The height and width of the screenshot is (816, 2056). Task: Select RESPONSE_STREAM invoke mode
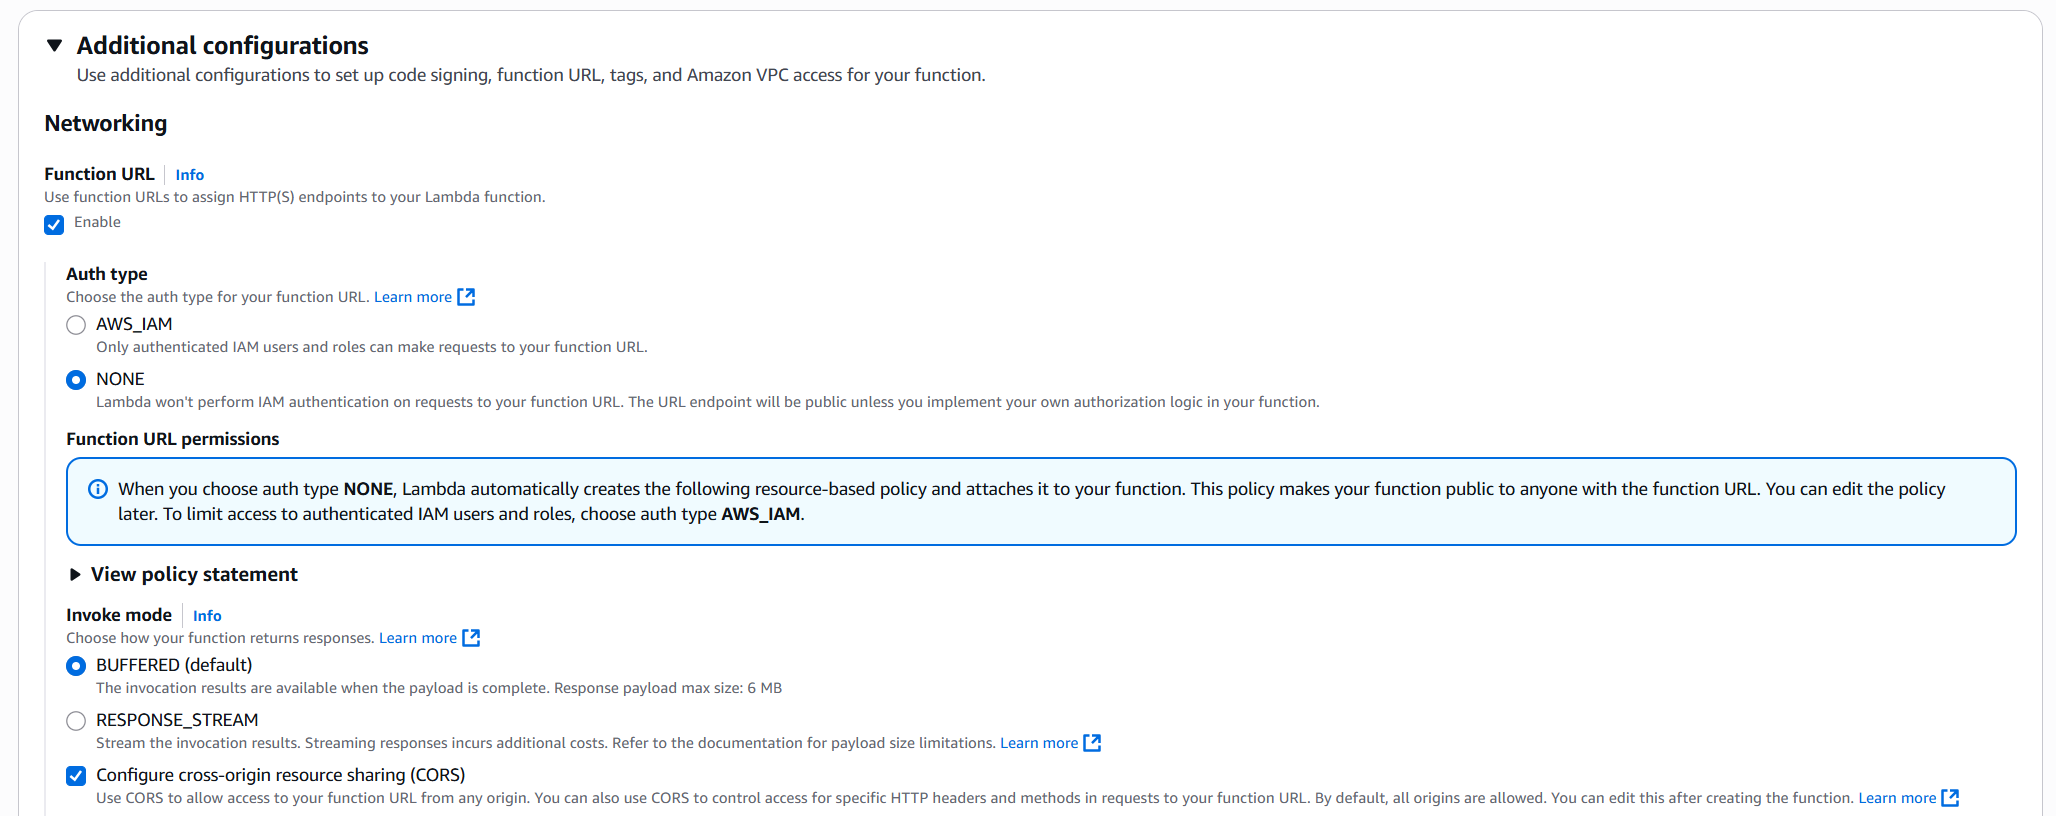tap(76, 721)
